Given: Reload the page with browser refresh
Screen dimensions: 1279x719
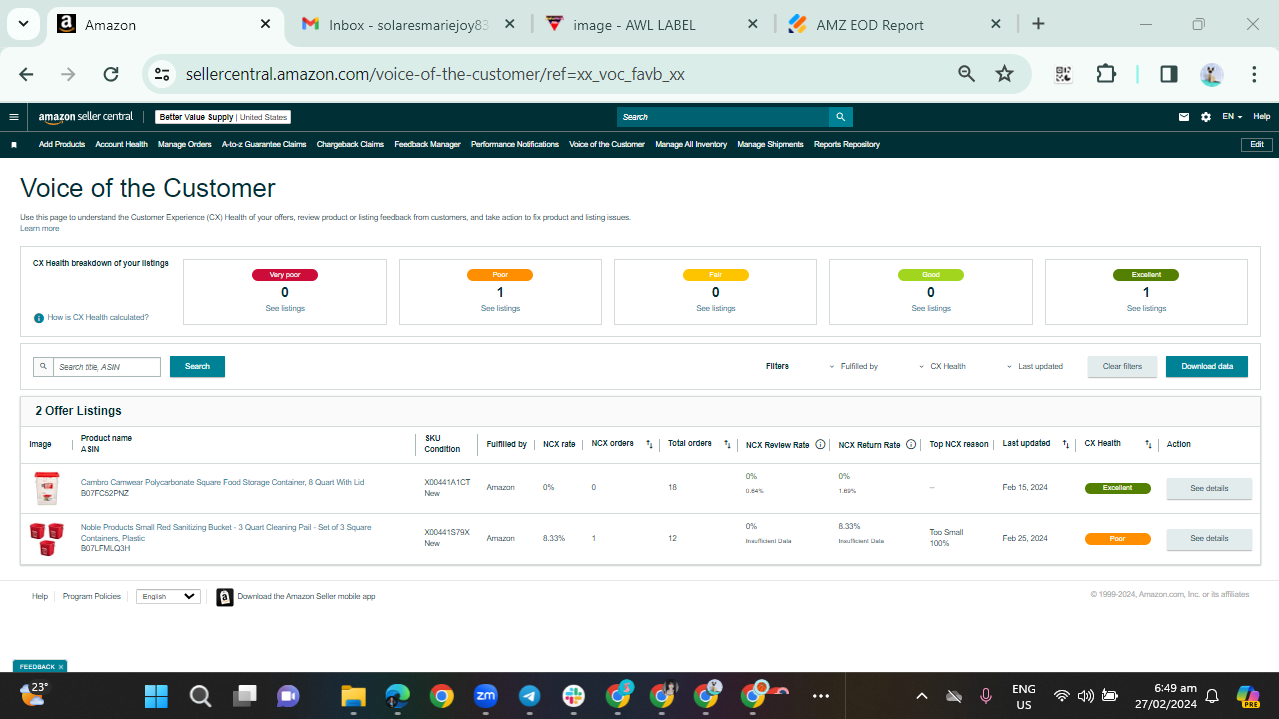Looking at the screenshot, I should click(111, 74).
